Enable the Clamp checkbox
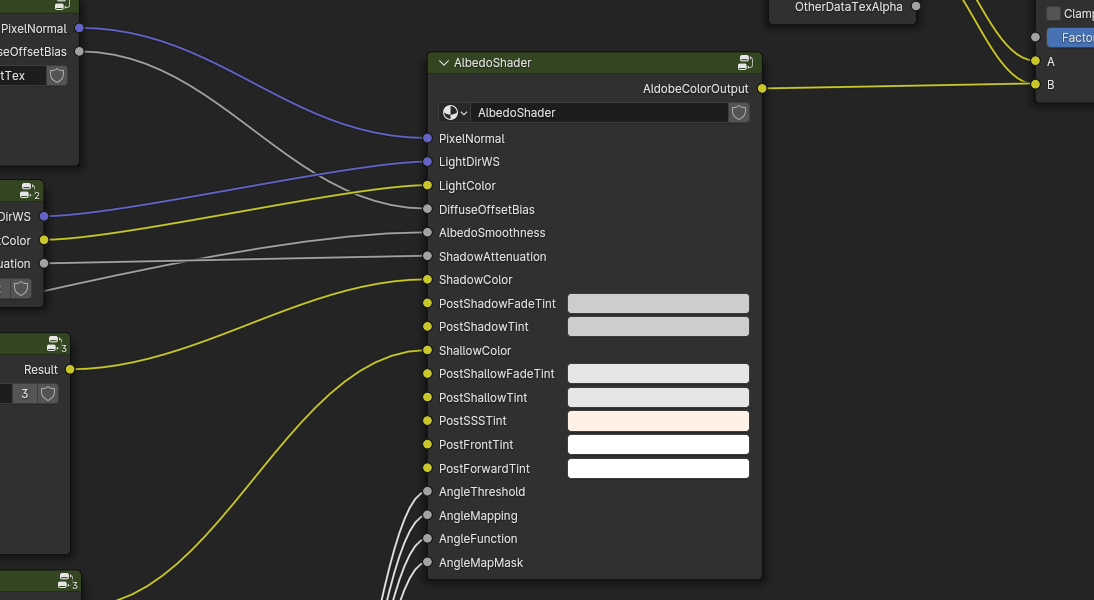This screenshot has height=600, width=1094. (x=1053, y=14)
